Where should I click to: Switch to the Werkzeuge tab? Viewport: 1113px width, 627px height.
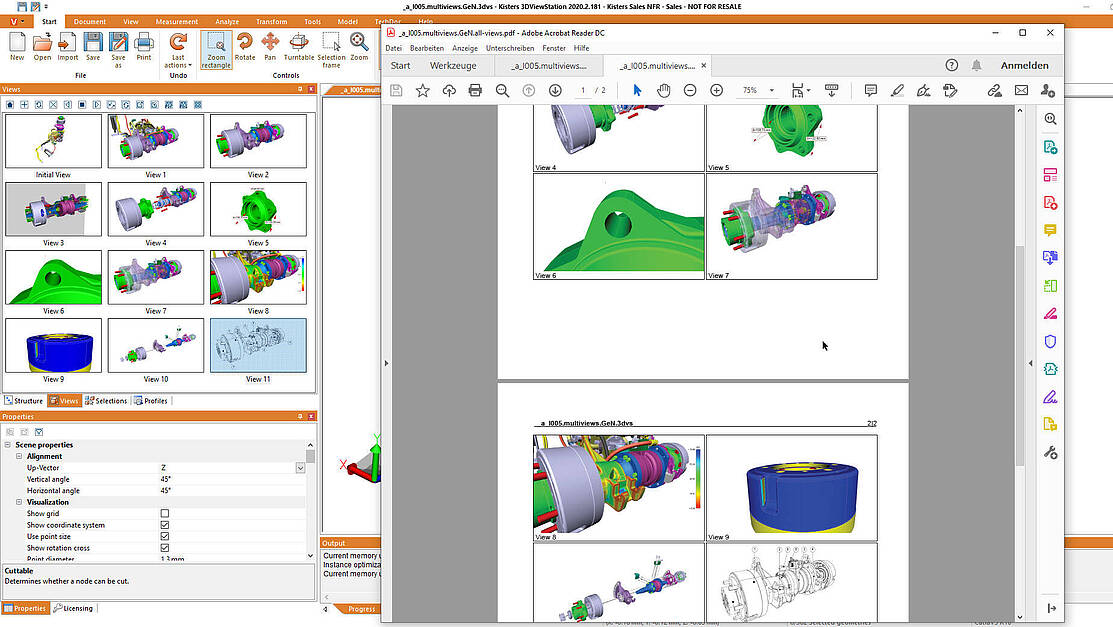point(453,65)
